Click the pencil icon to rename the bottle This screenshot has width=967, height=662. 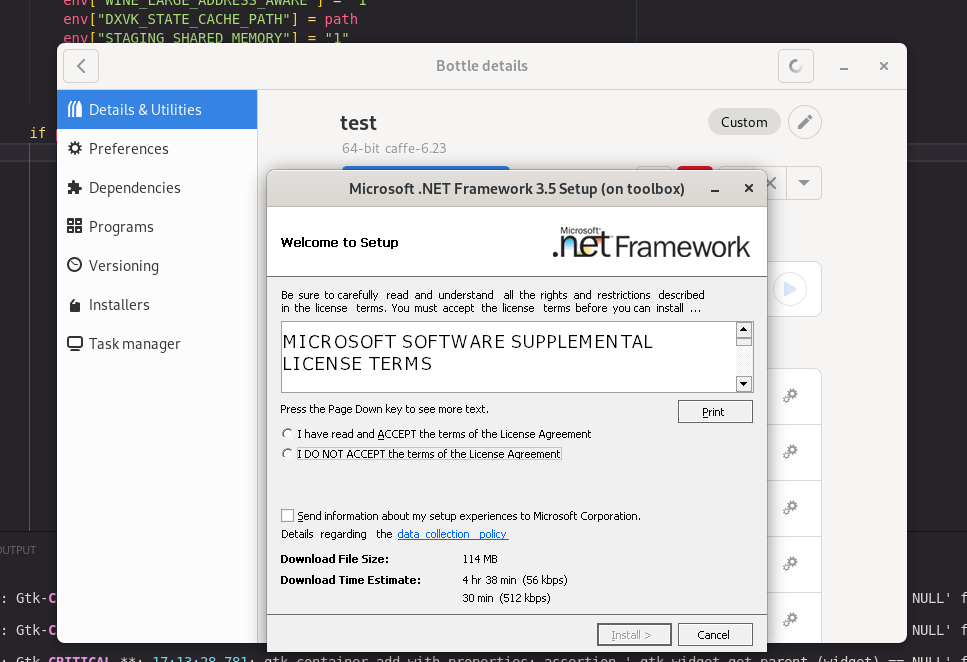coord(805,121)
